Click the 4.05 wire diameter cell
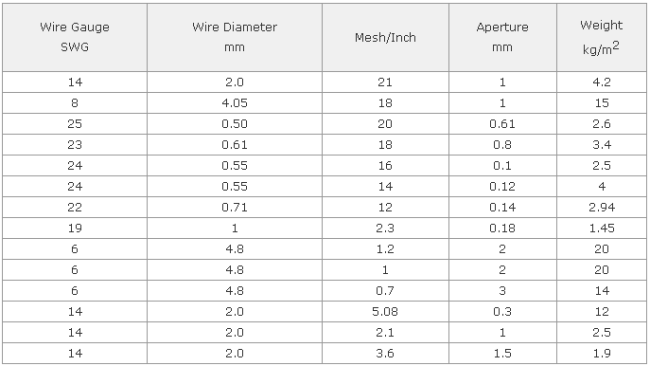The width and height of the screenshot is (650, 366). (x=235, y=103)
